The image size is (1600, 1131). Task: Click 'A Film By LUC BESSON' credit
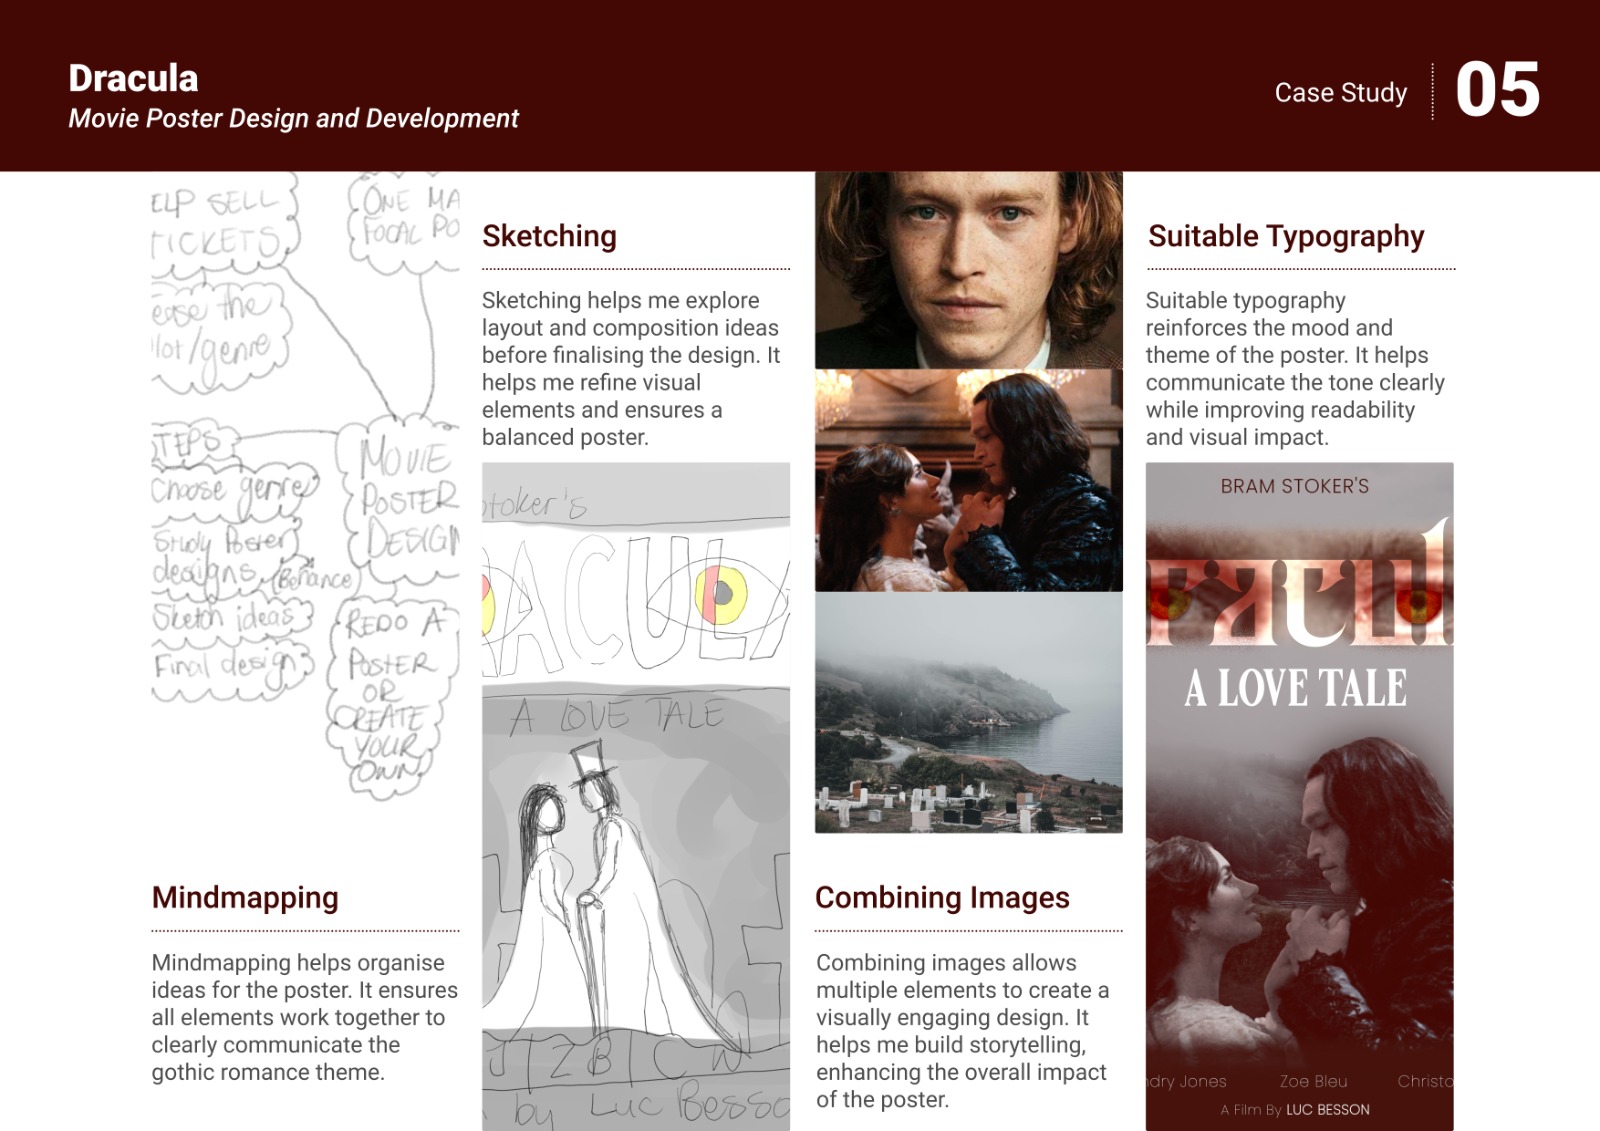tap(1295, 1110)
